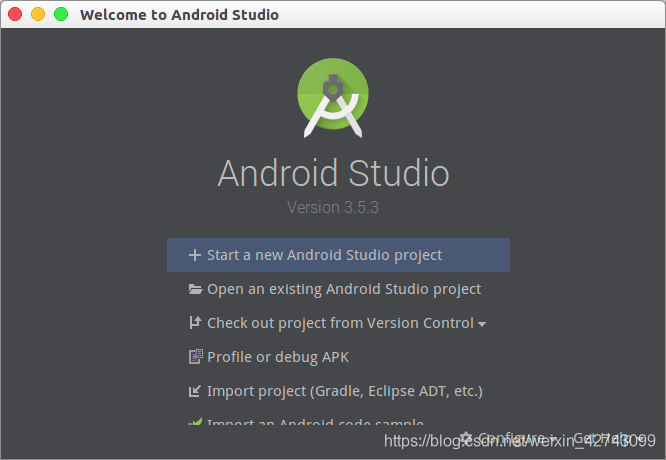Minimize the window with yellow button
Image resolution: width=666 pixels, height=460 pixels.
(x=38, y=14)
